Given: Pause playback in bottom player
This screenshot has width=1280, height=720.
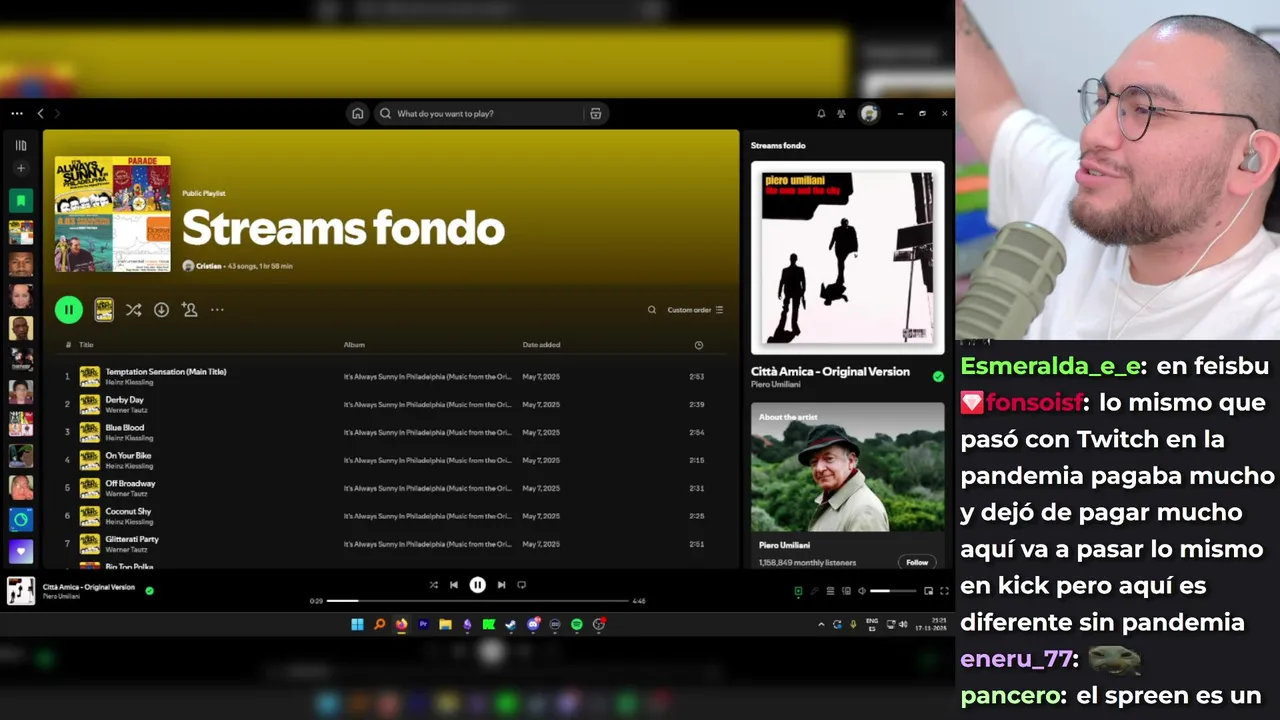Looking at the screenshot, I should tap(478, 585).
